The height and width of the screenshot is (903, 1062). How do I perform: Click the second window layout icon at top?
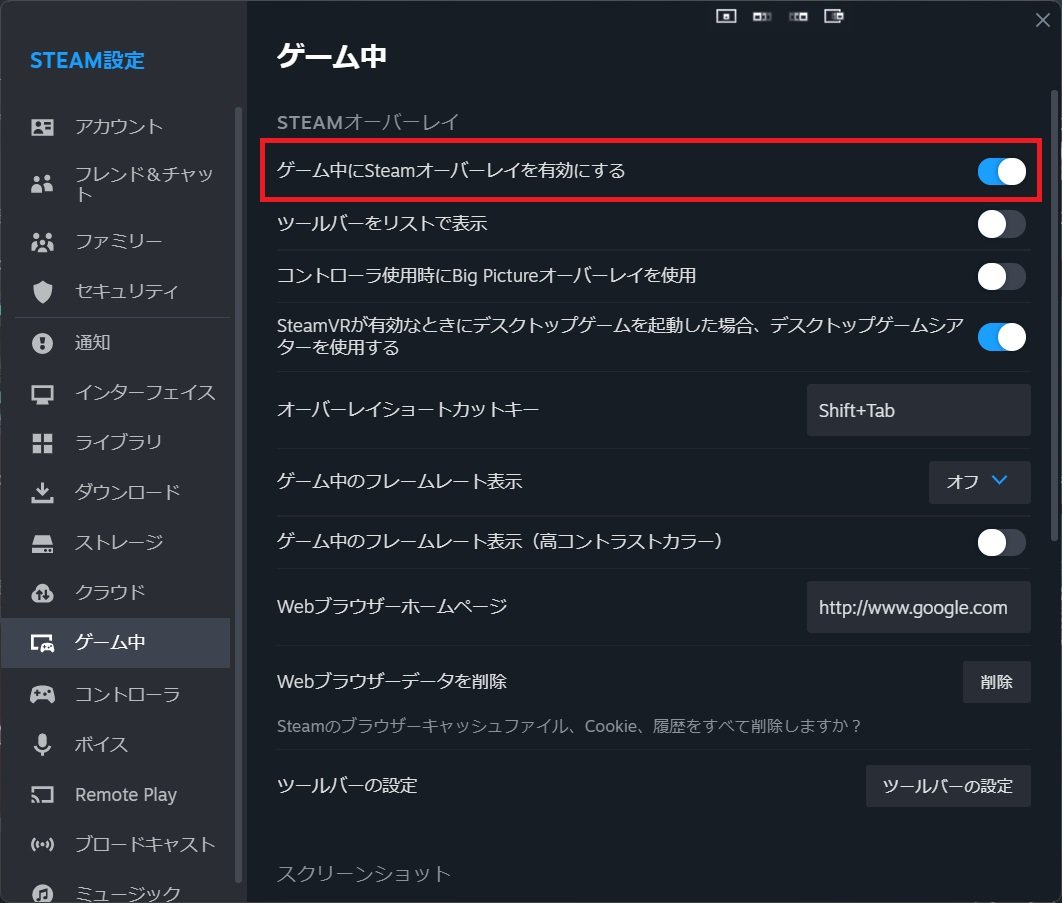(x=762, y=16)
